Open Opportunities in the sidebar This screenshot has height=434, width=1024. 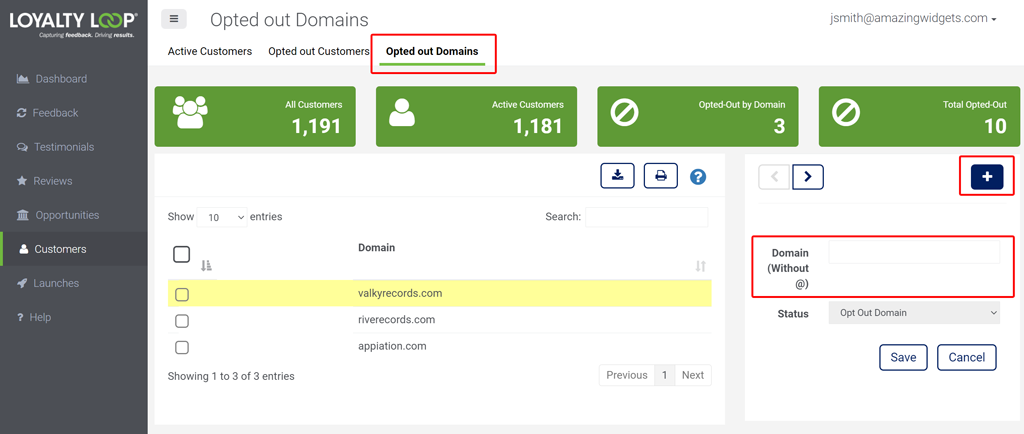tap(74, 215)
